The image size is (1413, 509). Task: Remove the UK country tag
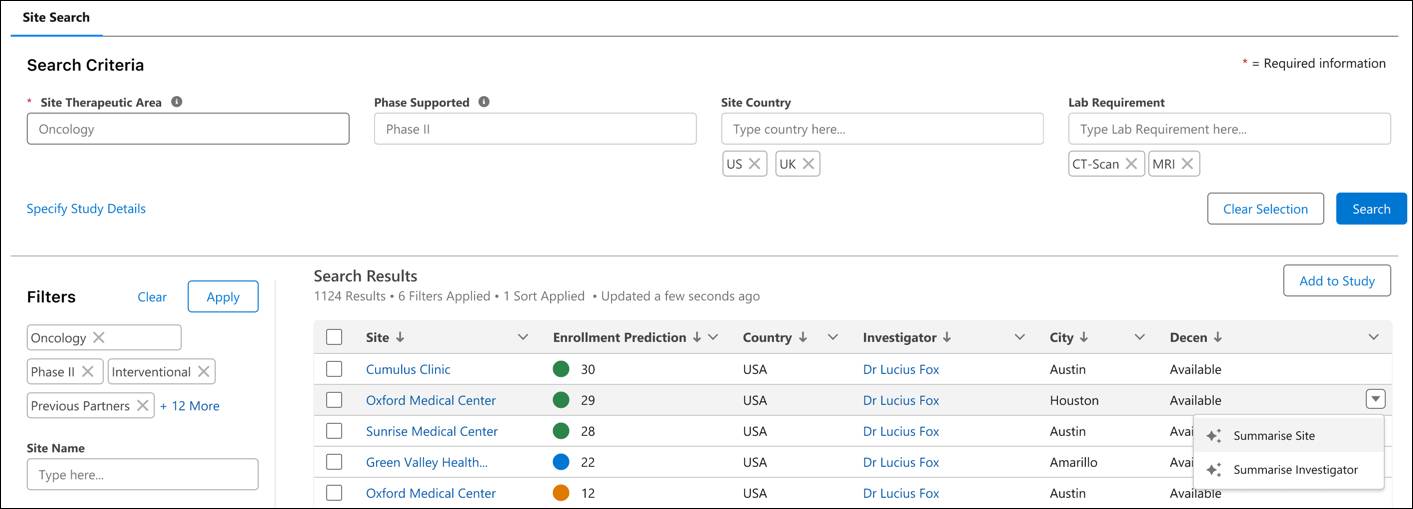(808, 164)
